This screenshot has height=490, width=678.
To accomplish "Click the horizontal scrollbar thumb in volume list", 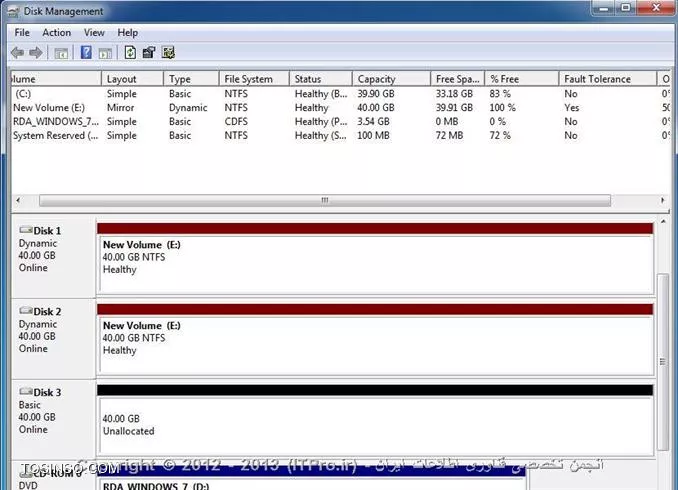I will tap(325, 200).
